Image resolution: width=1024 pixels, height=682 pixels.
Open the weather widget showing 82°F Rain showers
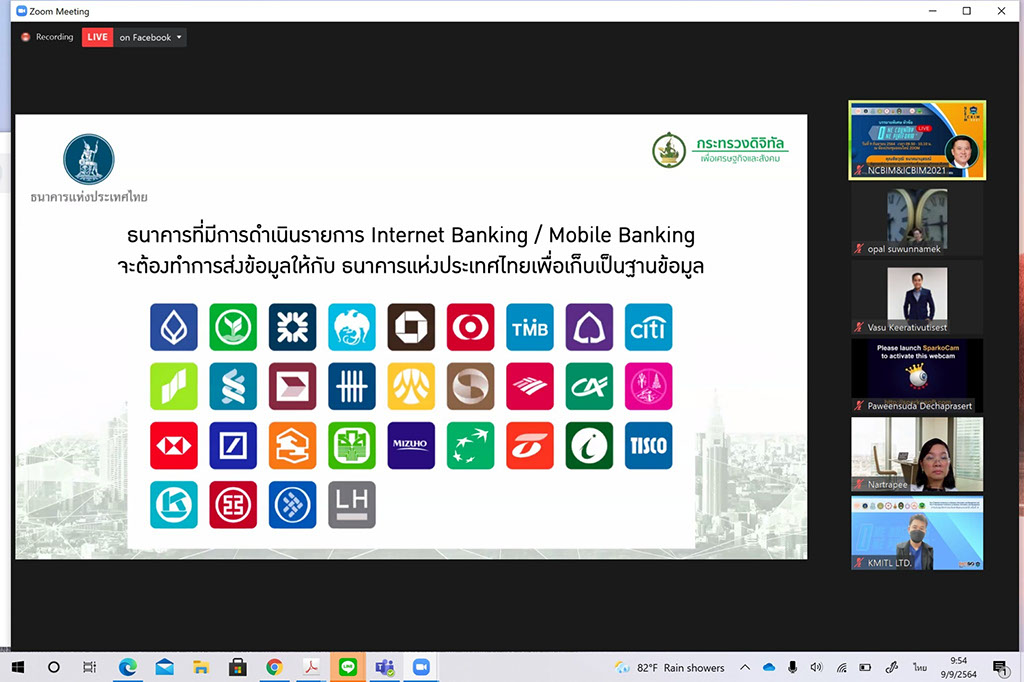tap(669, 668)
